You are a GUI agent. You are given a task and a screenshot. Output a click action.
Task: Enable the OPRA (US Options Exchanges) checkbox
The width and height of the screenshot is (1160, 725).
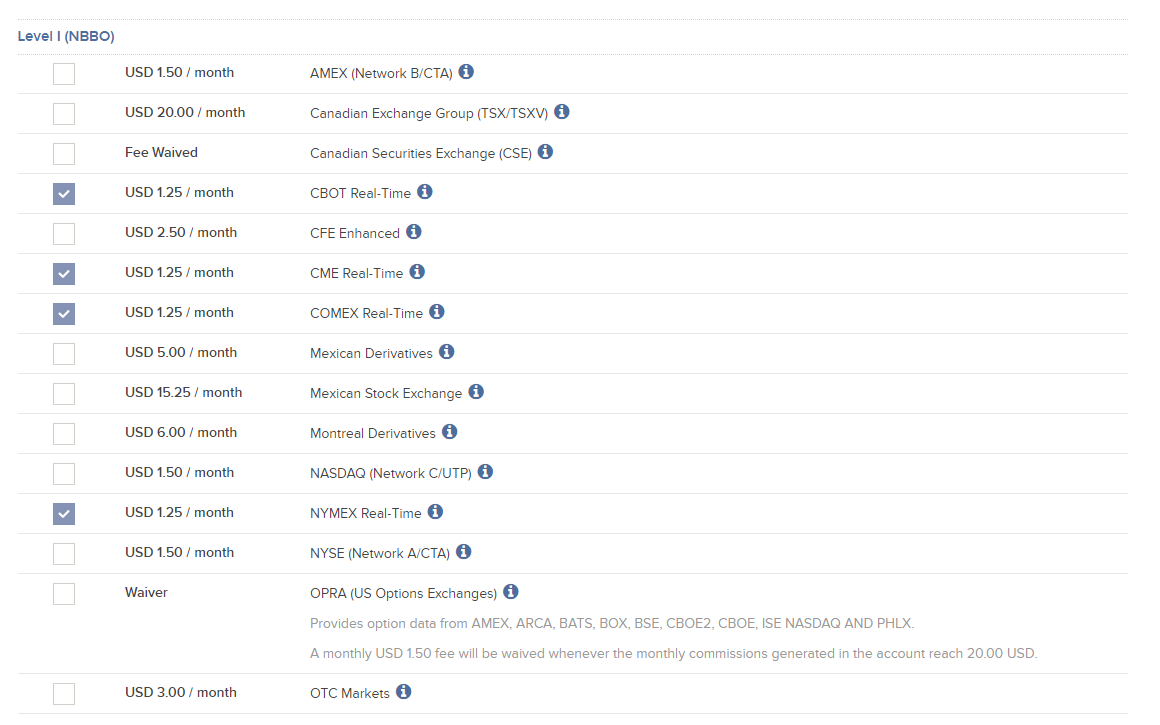click(x=64, y=593)
